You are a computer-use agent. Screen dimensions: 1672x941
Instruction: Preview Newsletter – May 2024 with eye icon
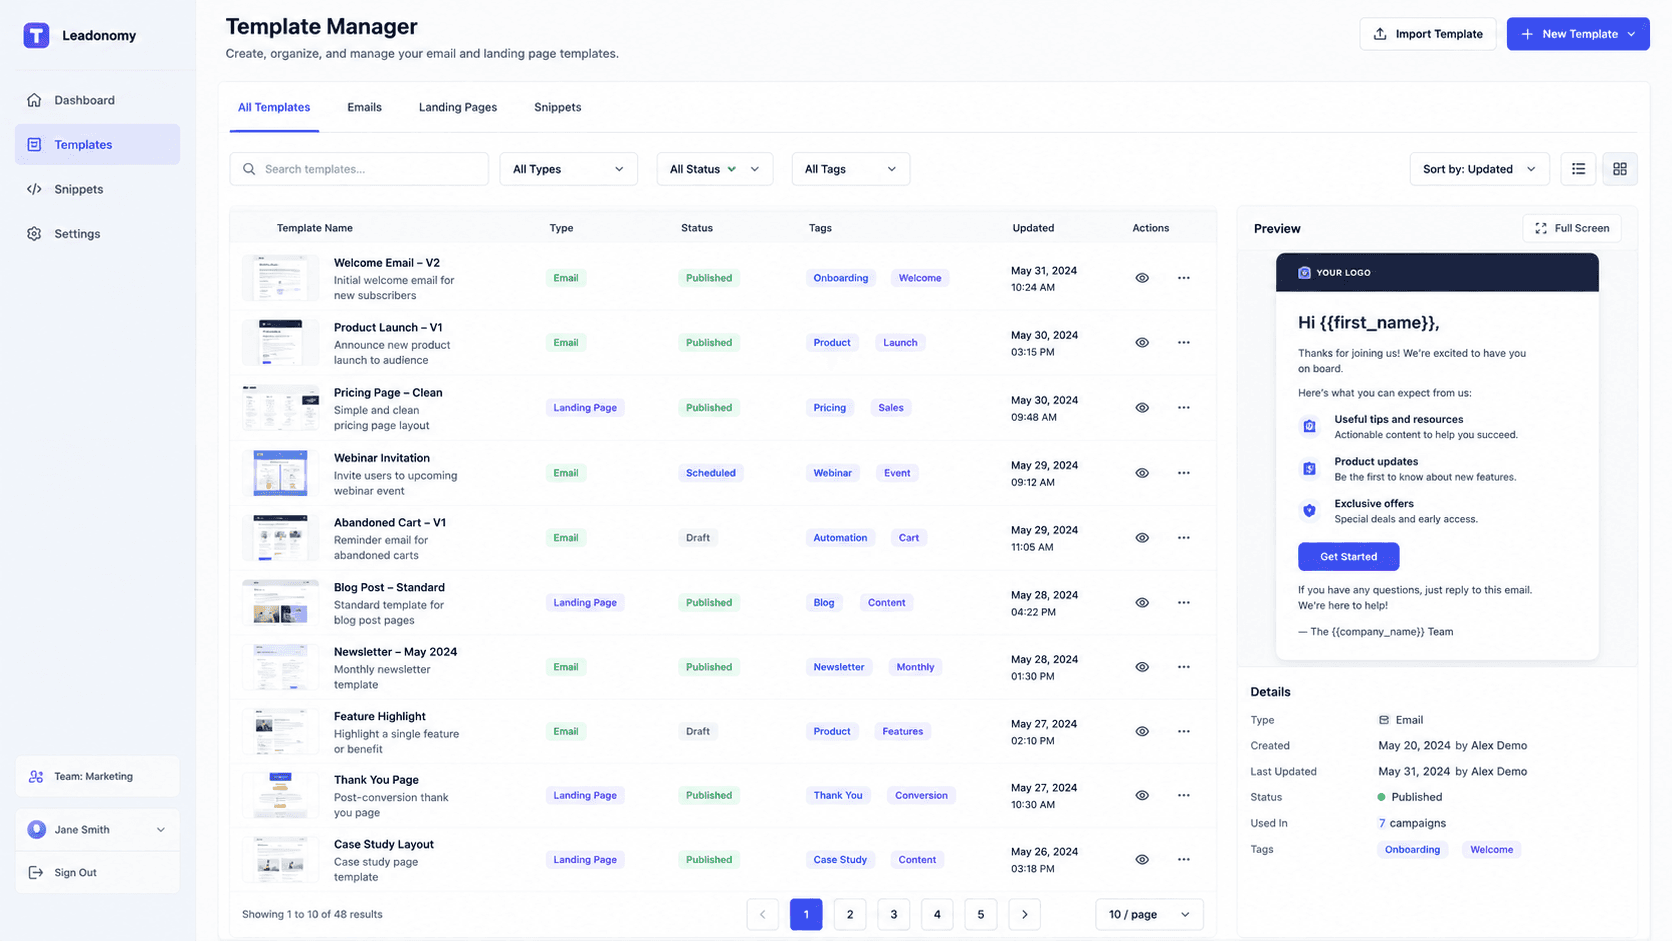point(1142,667)
